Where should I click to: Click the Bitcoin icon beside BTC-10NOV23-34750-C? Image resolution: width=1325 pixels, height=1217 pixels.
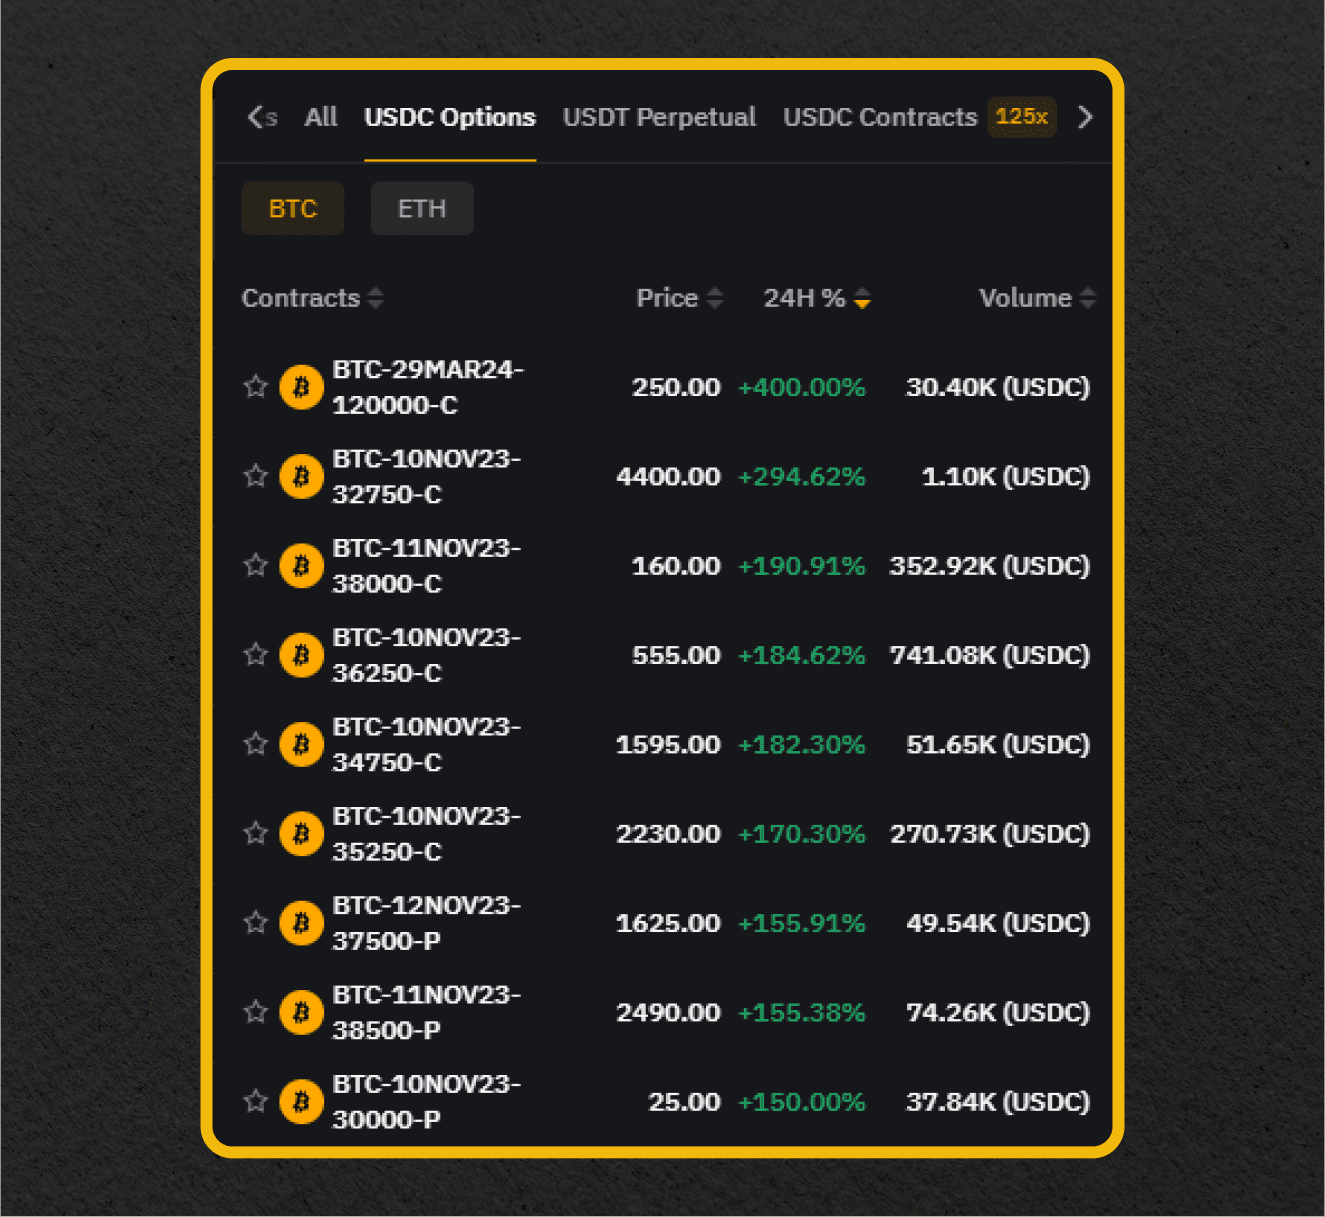point(301,744)
